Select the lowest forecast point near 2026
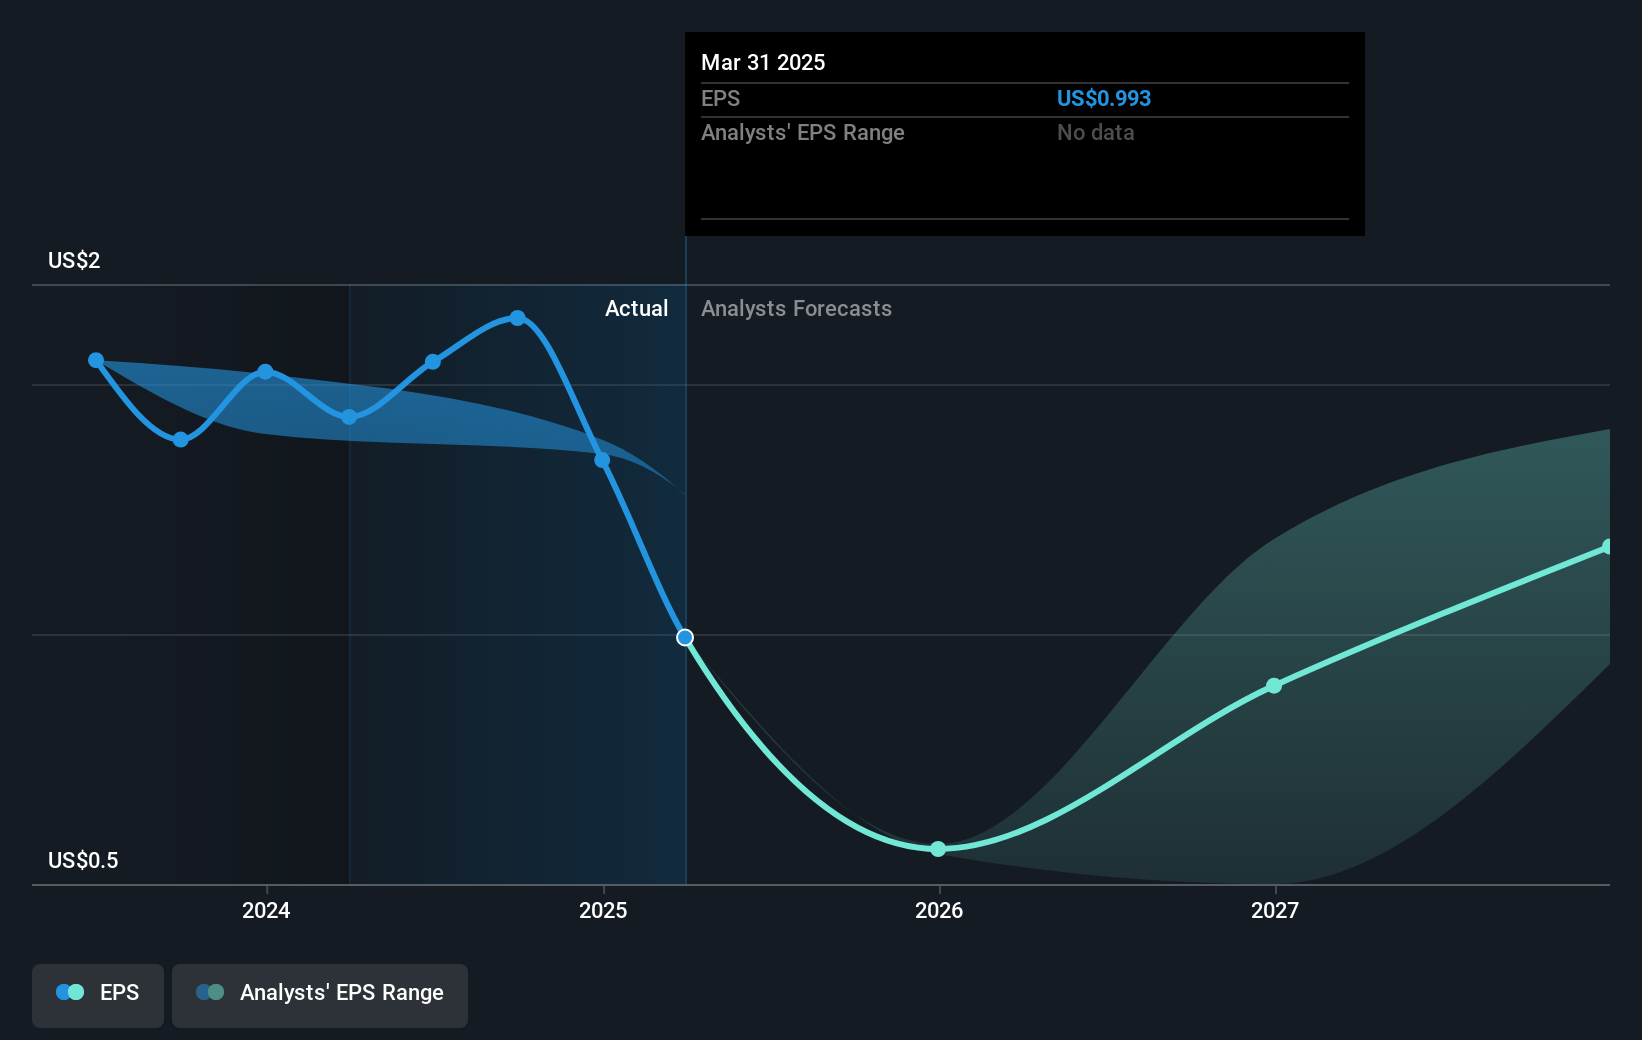 tap(938, 848)
